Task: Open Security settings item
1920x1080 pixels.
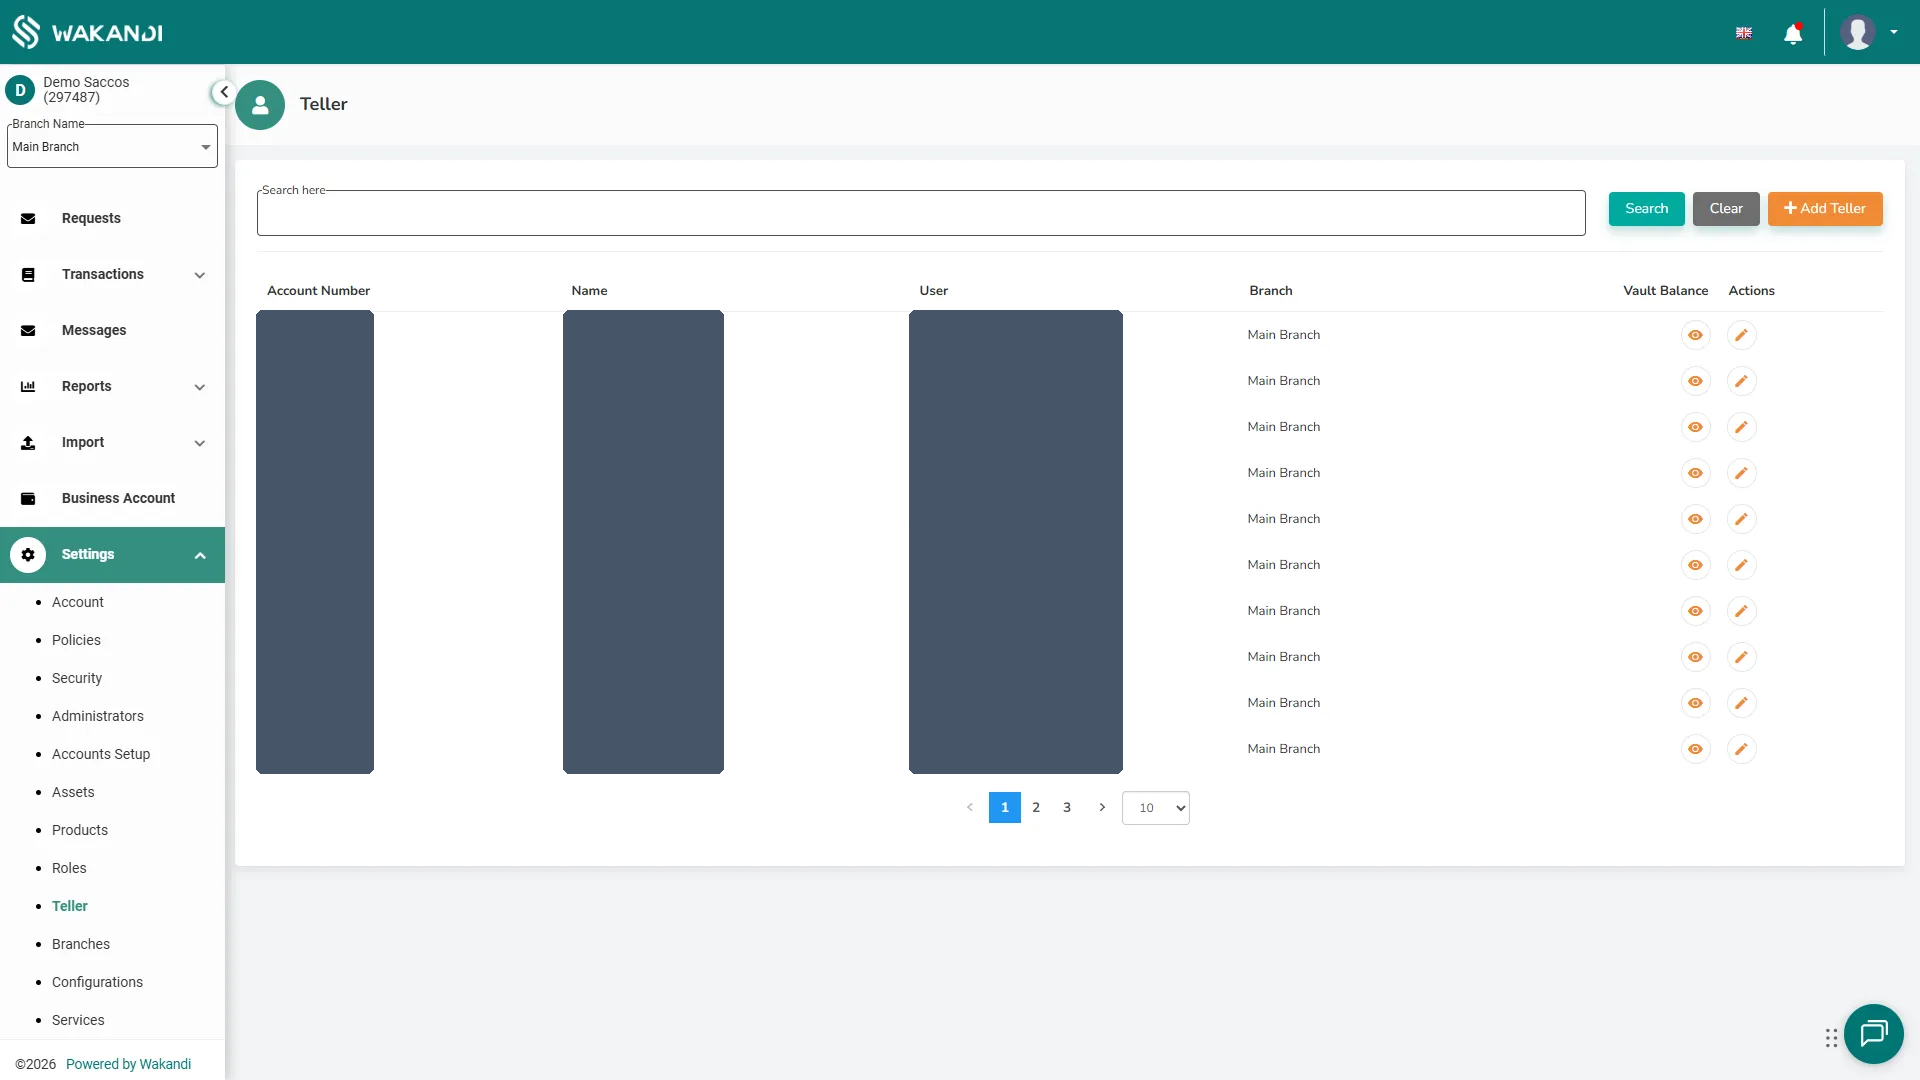Action: (77, 678)
